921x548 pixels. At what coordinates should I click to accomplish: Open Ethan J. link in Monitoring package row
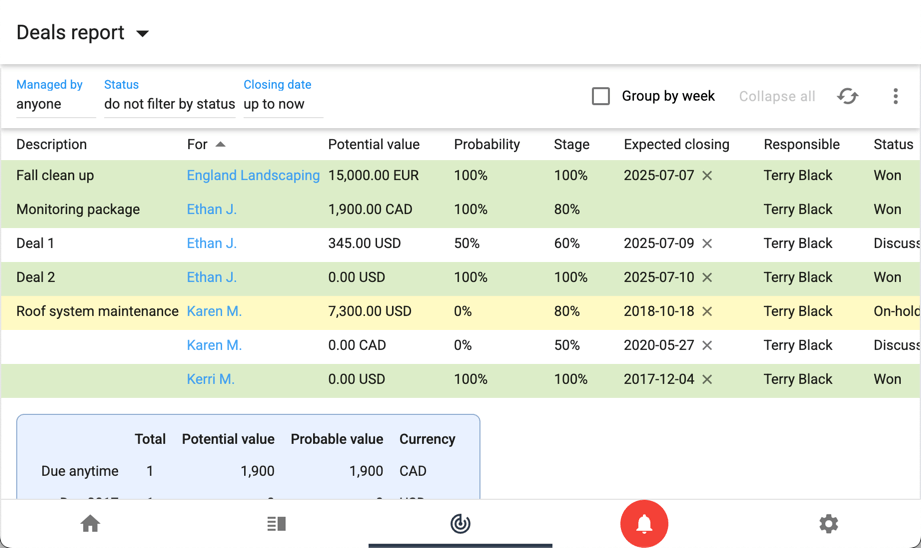coord(211,210)
